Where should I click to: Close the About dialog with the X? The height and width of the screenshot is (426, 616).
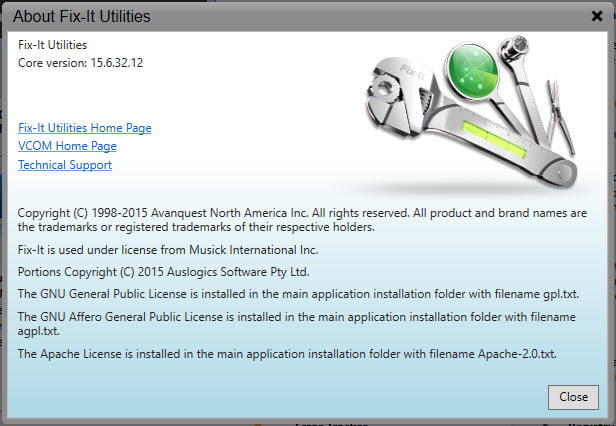pos(597,16)
